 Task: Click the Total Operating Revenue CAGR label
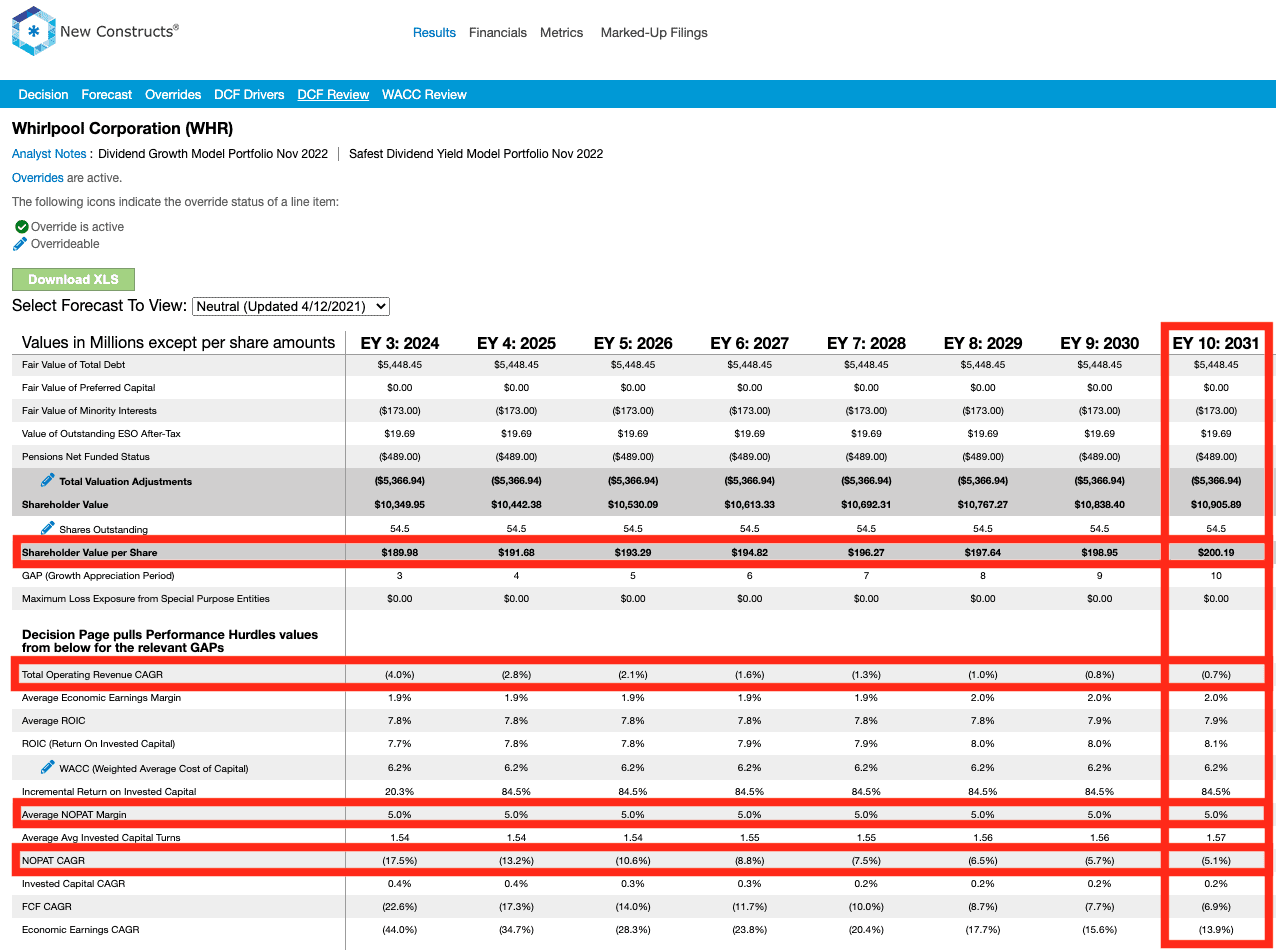point(92,675)
